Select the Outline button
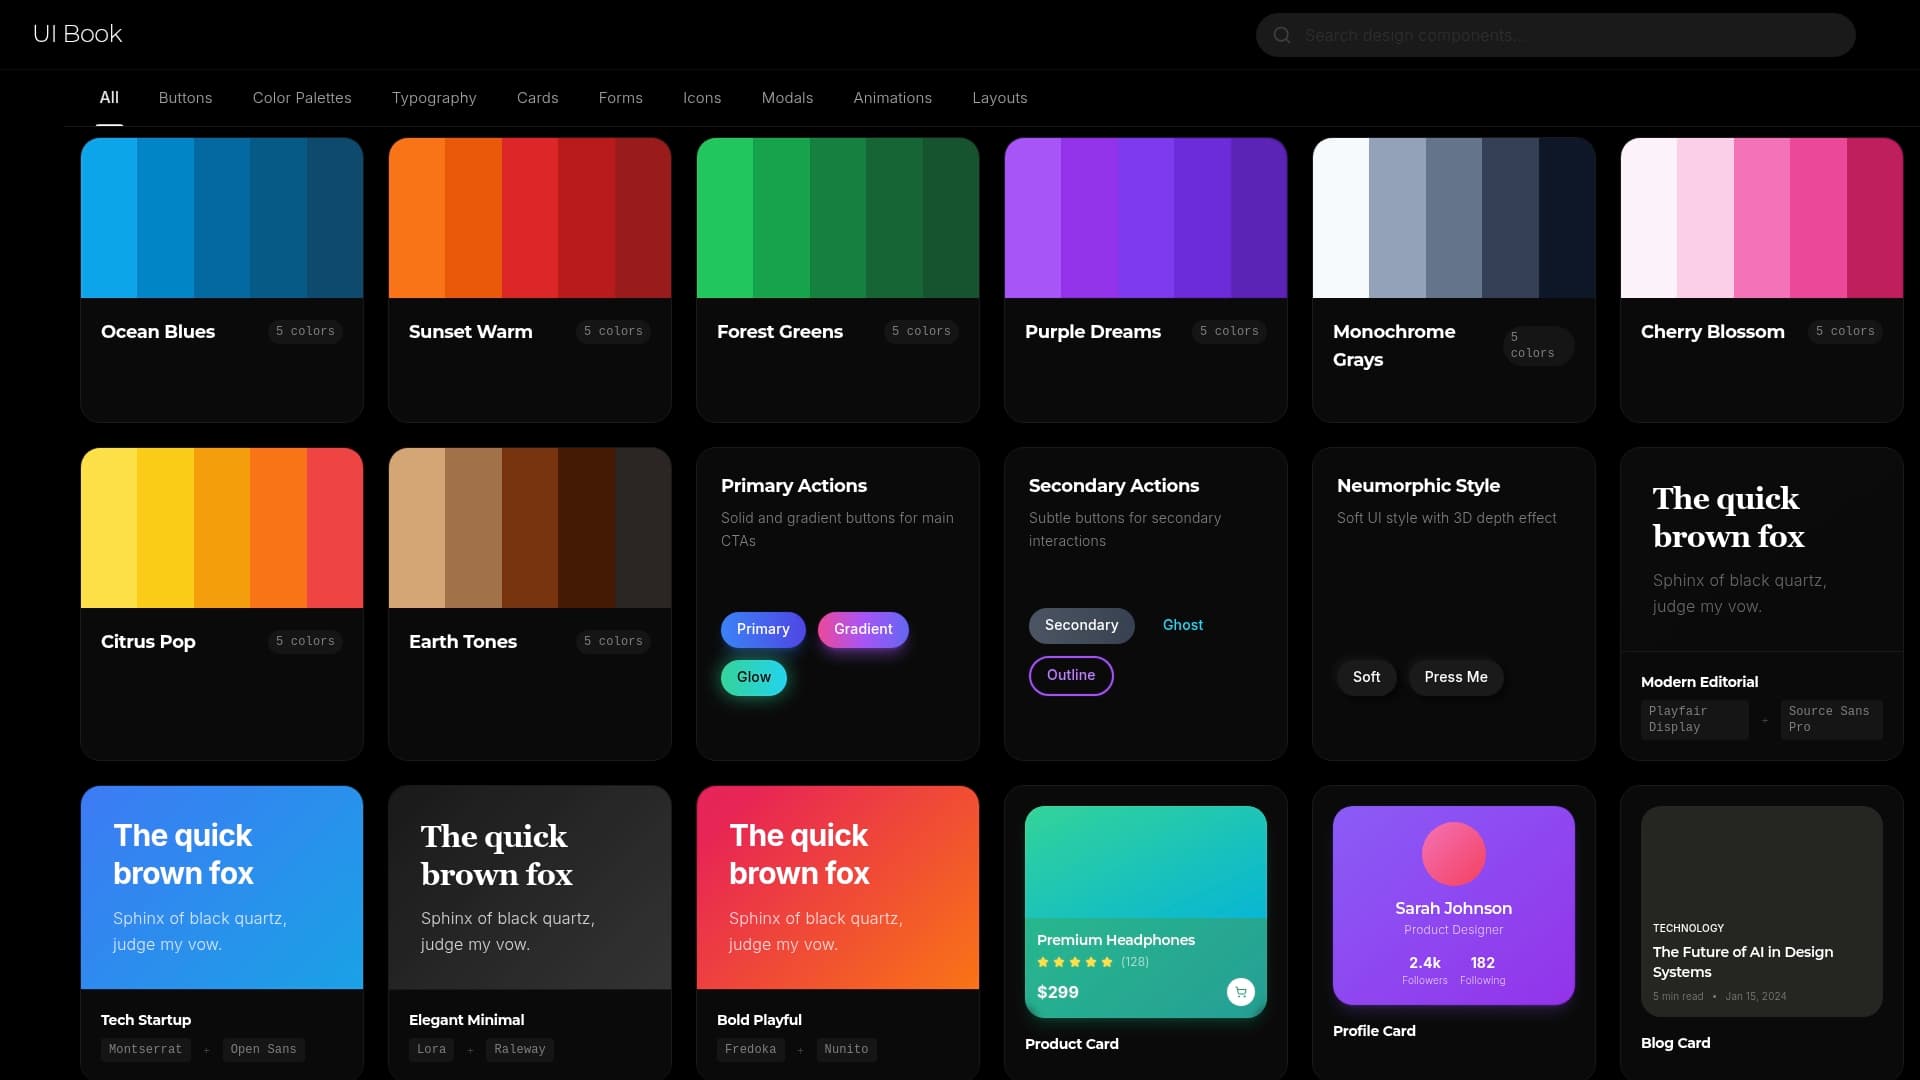Viewport: 1920px width, 1080px height. pos(1070,675)
